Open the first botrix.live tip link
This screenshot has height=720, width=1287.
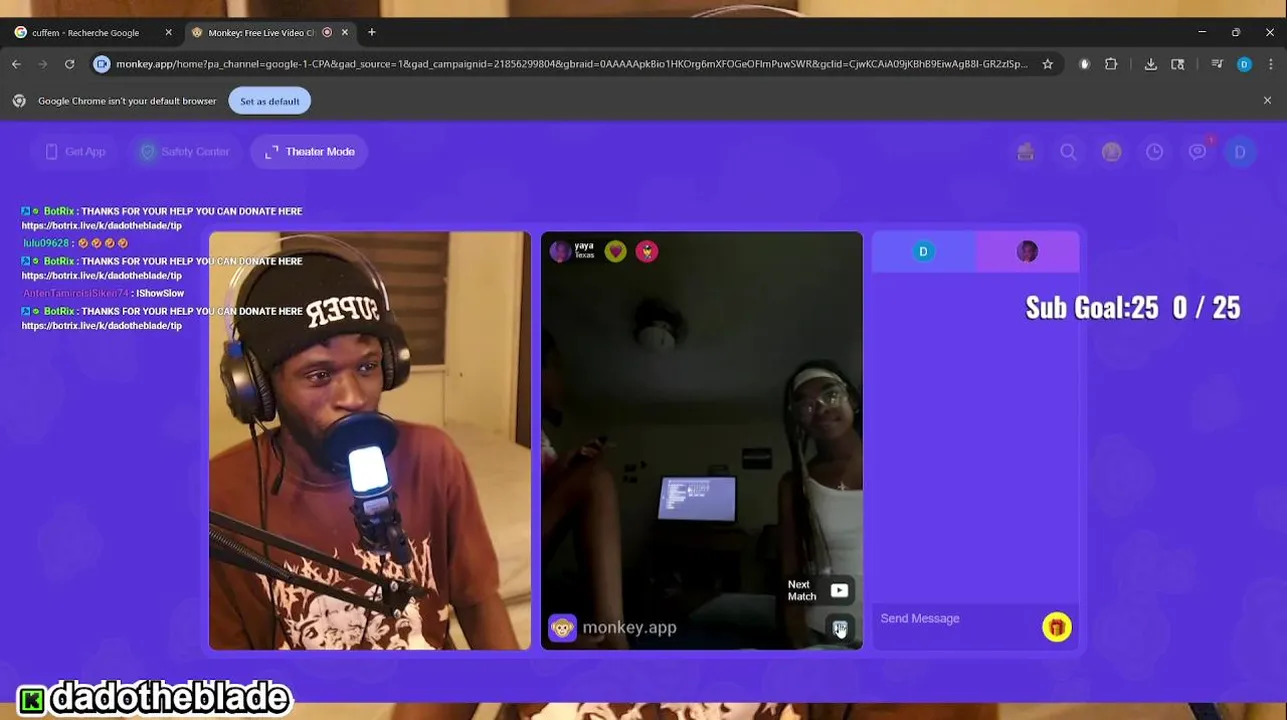(102, 226)
